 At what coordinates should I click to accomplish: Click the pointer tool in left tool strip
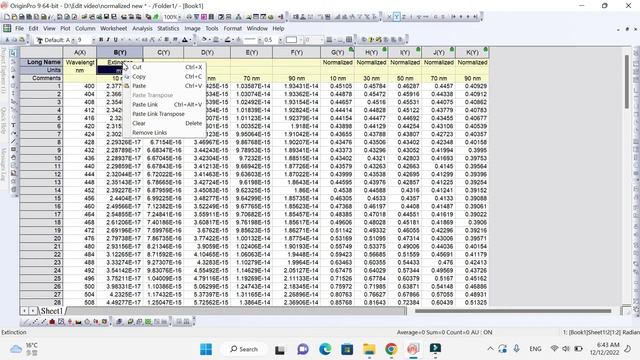click(x=13, y=53)
